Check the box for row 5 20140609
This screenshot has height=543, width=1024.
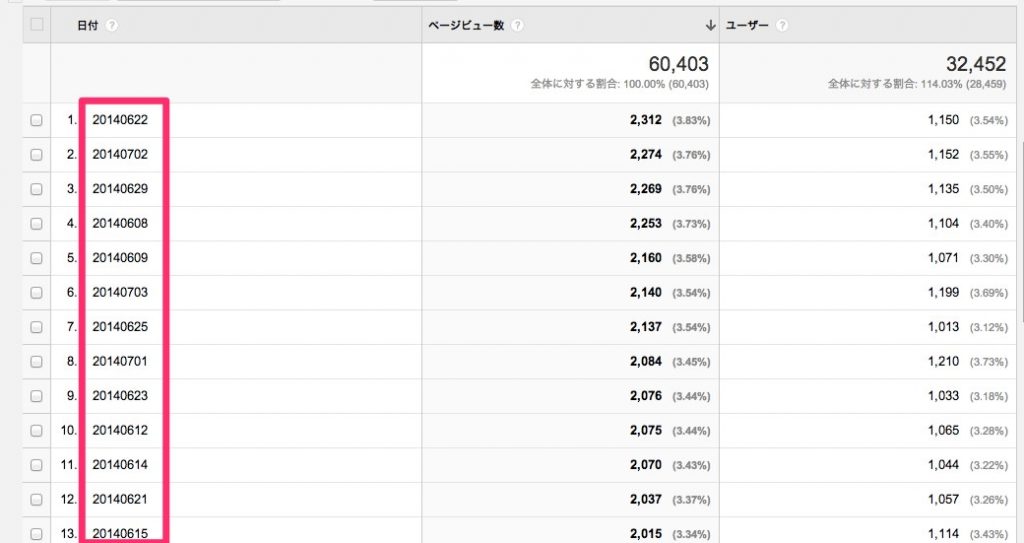pos(37,258)
